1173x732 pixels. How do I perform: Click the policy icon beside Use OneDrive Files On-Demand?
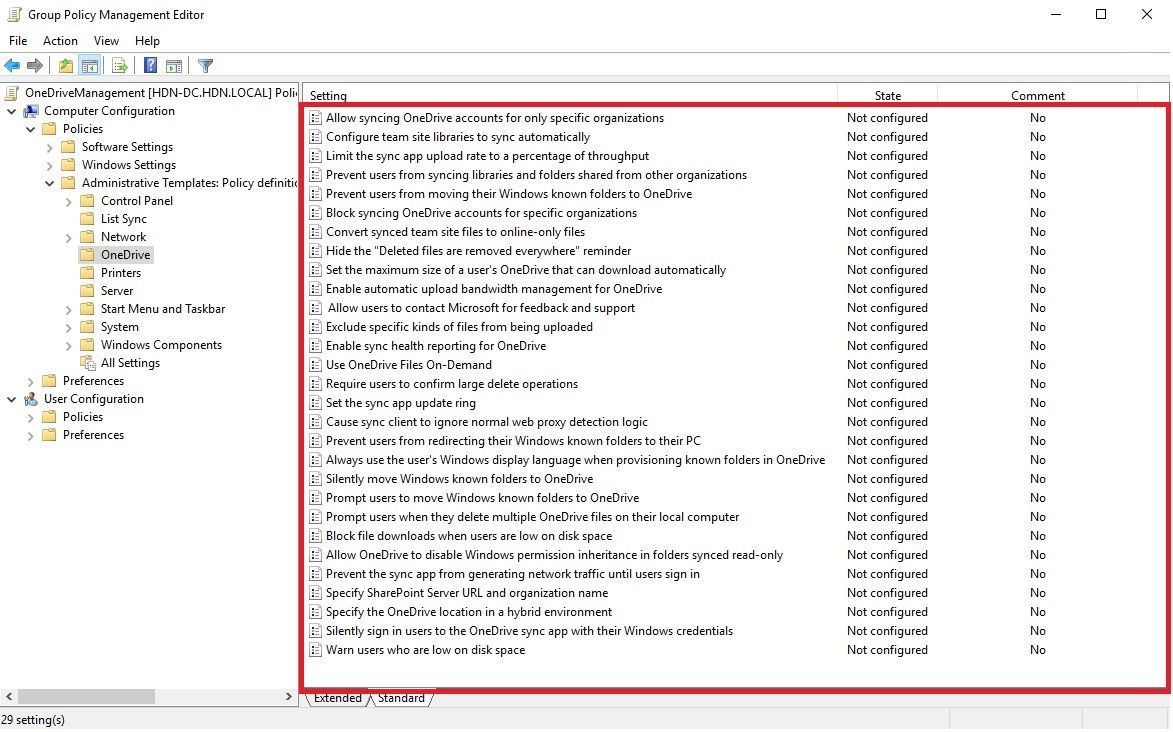(316, 365)
